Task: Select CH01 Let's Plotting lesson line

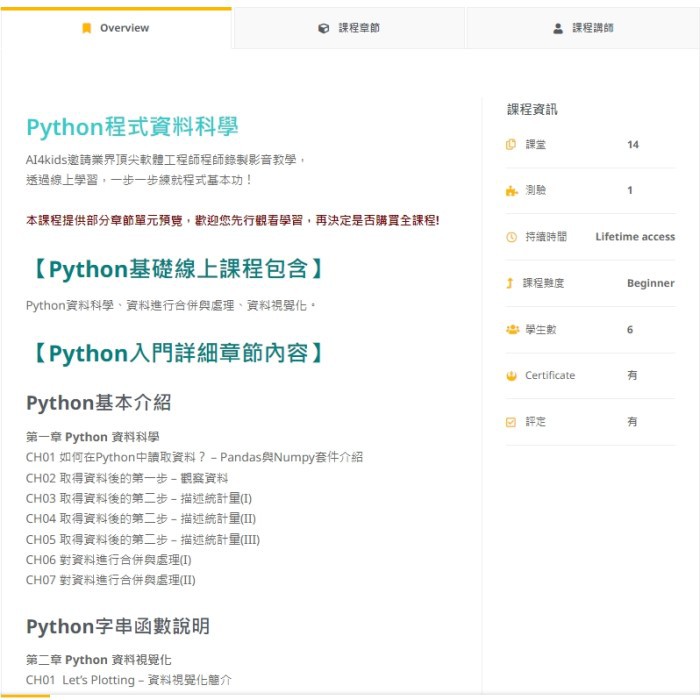Action: [x=128, y=680]
